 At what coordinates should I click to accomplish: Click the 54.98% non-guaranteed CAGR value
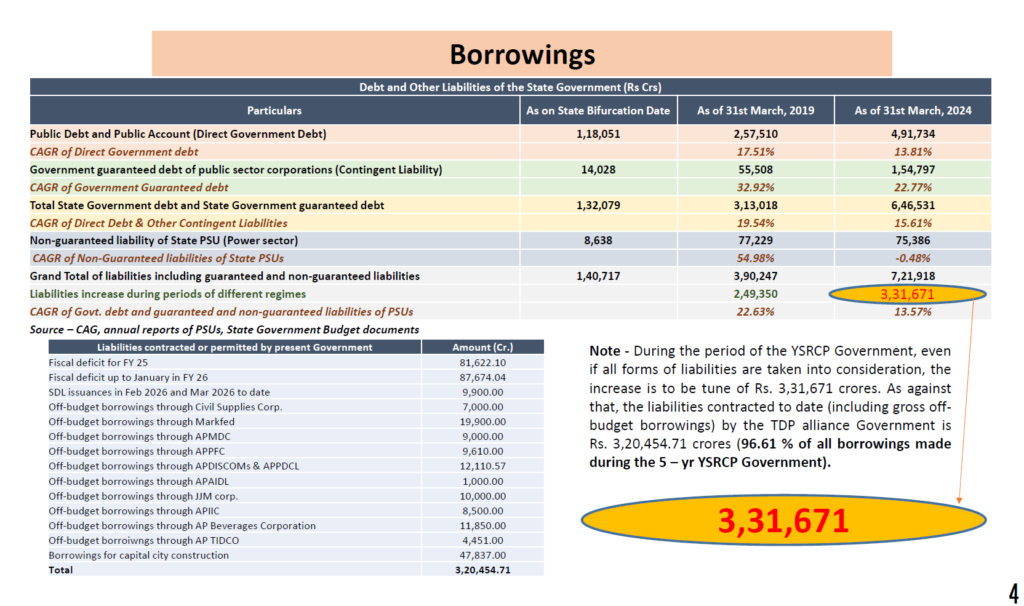point(755,258)
